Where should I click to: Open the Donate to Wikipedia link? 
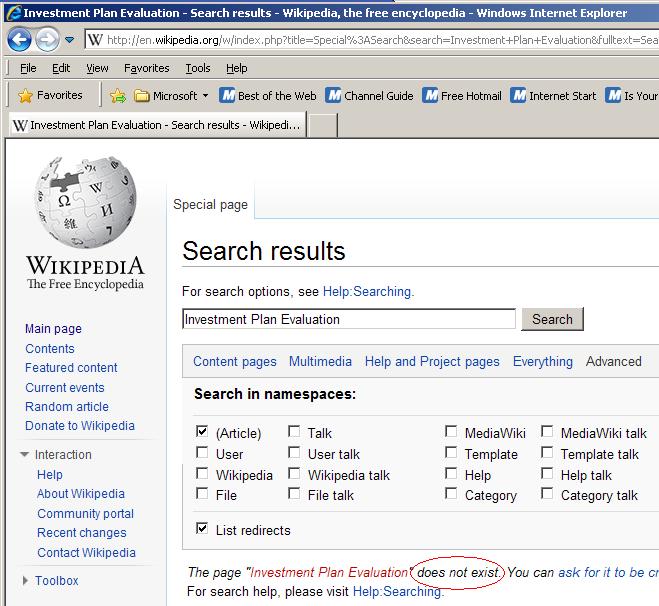pyautogui.click(x=80, y=426)
